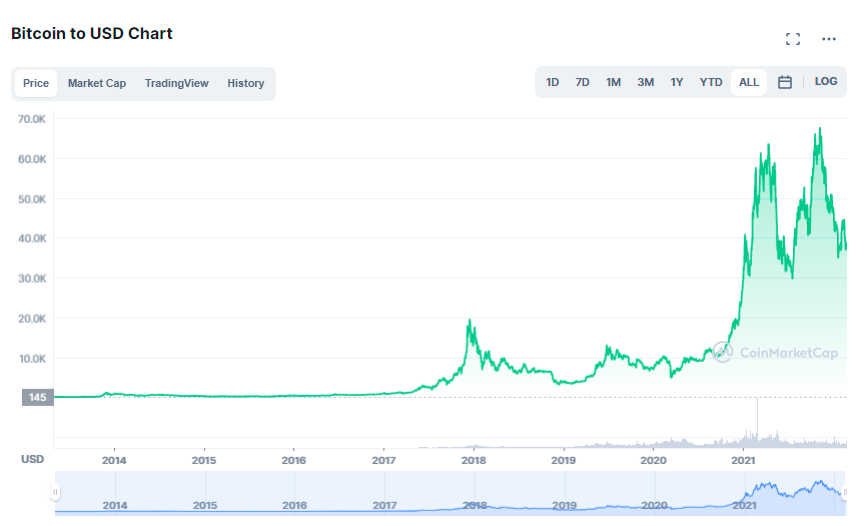Screen dimensions: 866x526
Task: Switch to the TradingView tab
Action: 177,83
